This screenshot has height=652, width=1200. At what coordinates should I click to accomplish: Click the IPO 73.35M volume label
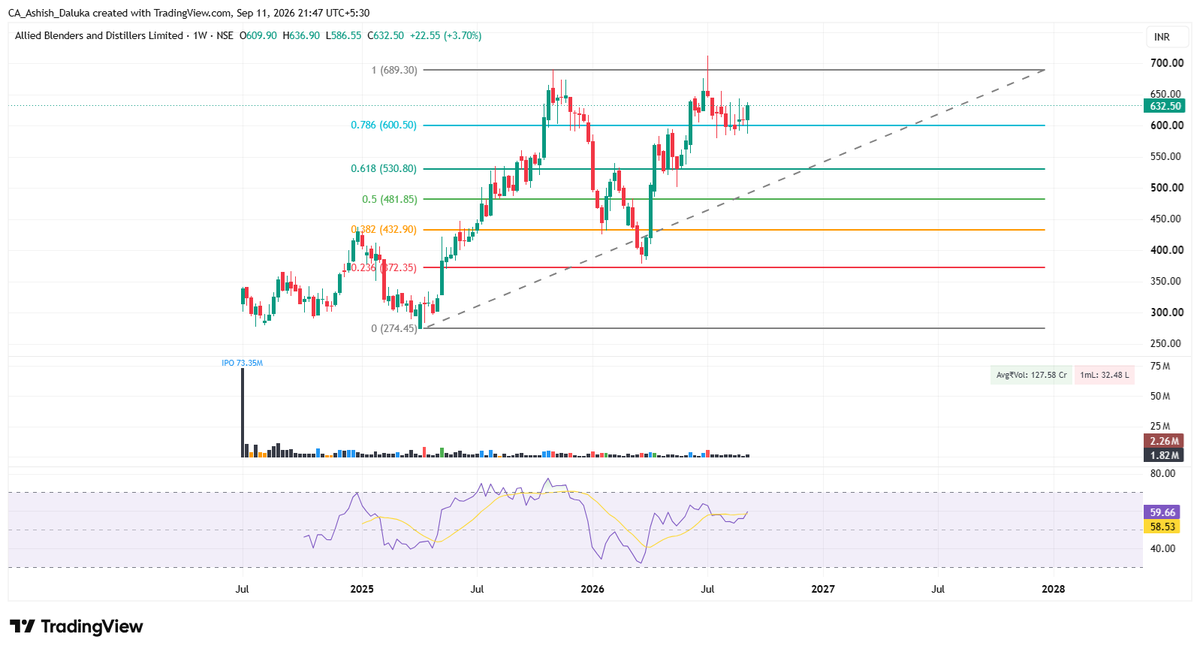(x=241, y=364)
